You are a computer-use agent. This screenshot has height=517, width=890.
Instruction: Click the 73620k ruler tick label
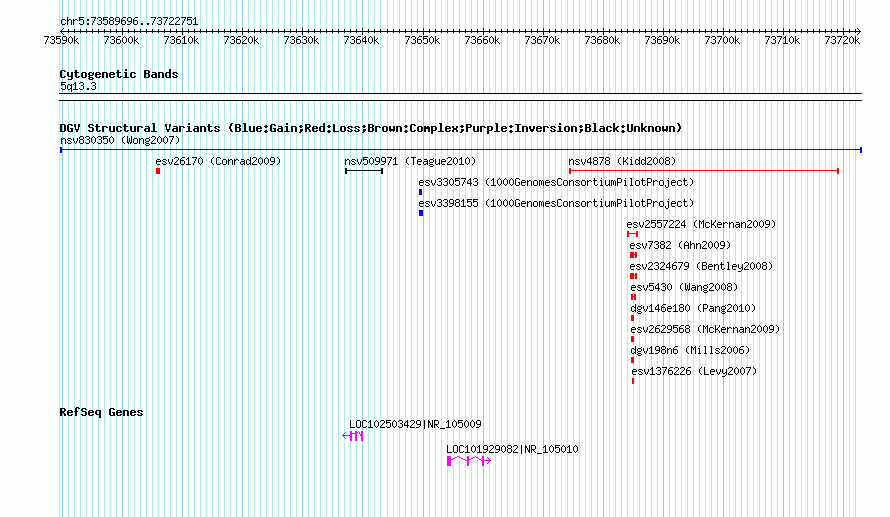point(241,40)
